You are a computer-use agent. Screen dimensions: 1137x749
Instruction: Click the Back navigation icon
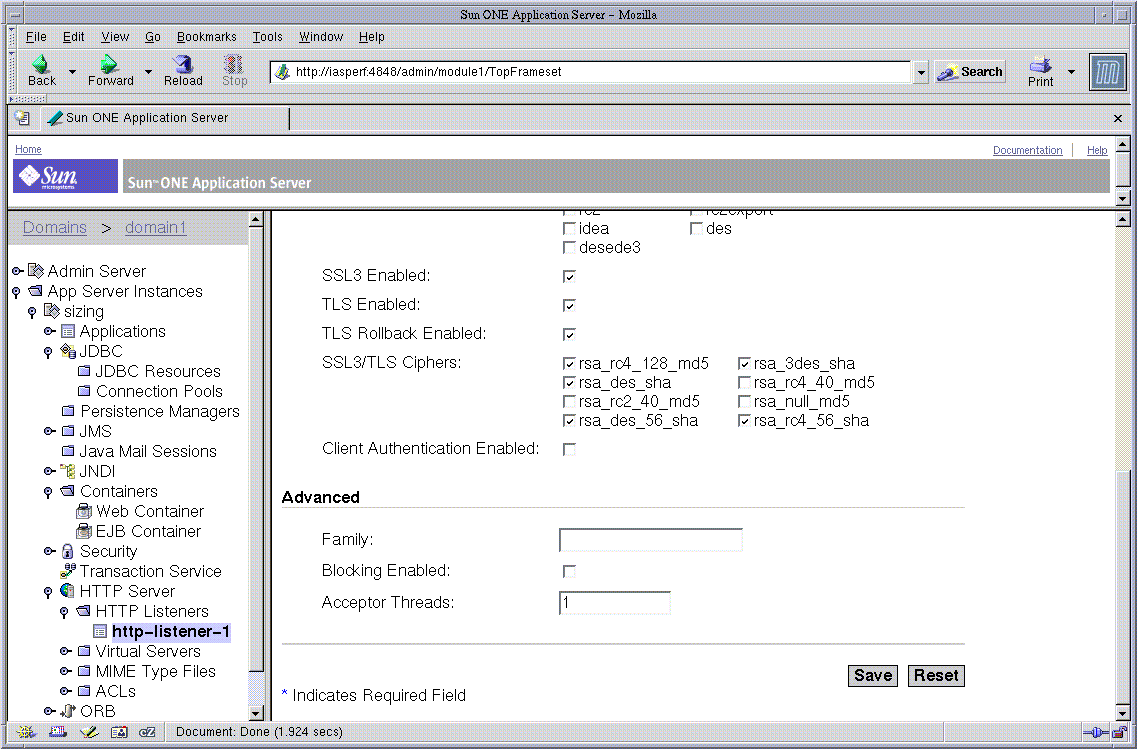point(41,64)
